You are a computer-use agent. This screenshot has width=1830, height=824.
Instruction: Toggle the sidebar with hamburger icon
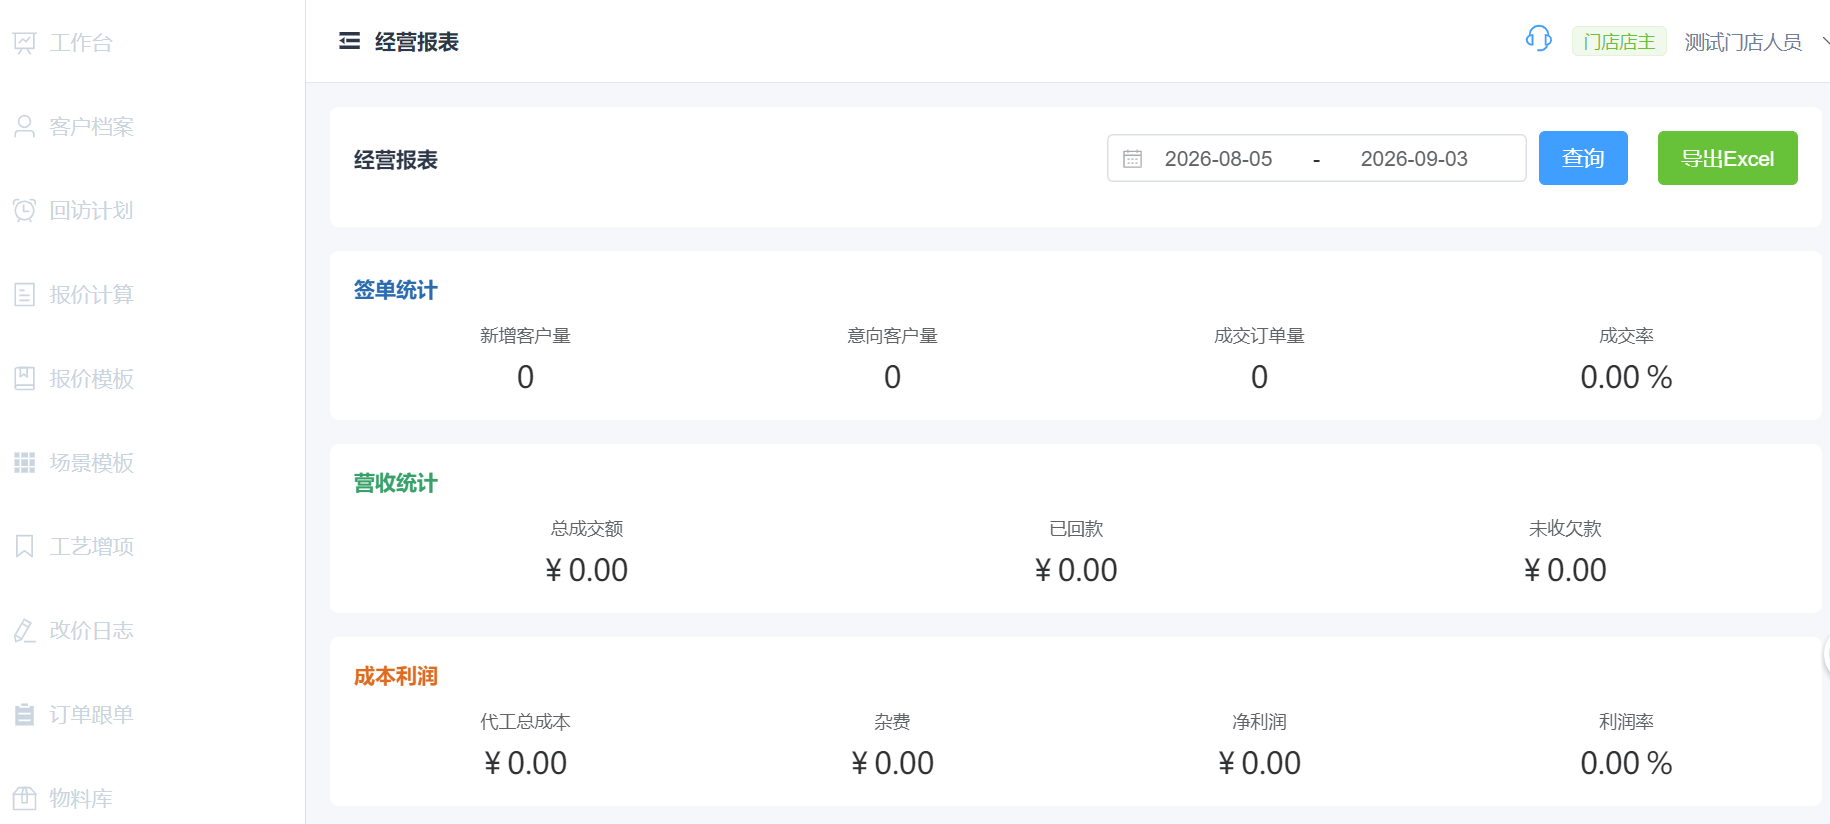[x=349, y=41]
